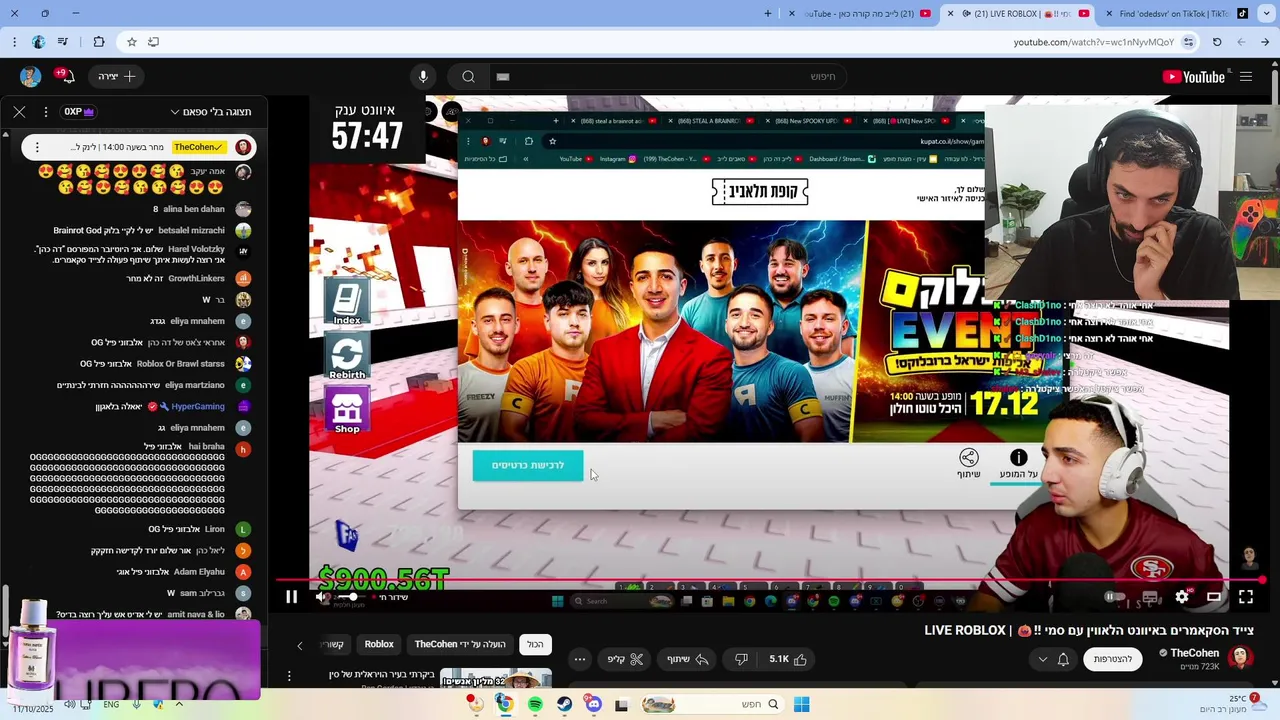This screenshot has width=1280, height=720.
Task: Seek on the red video progress bar
Action: pos(770,580)
